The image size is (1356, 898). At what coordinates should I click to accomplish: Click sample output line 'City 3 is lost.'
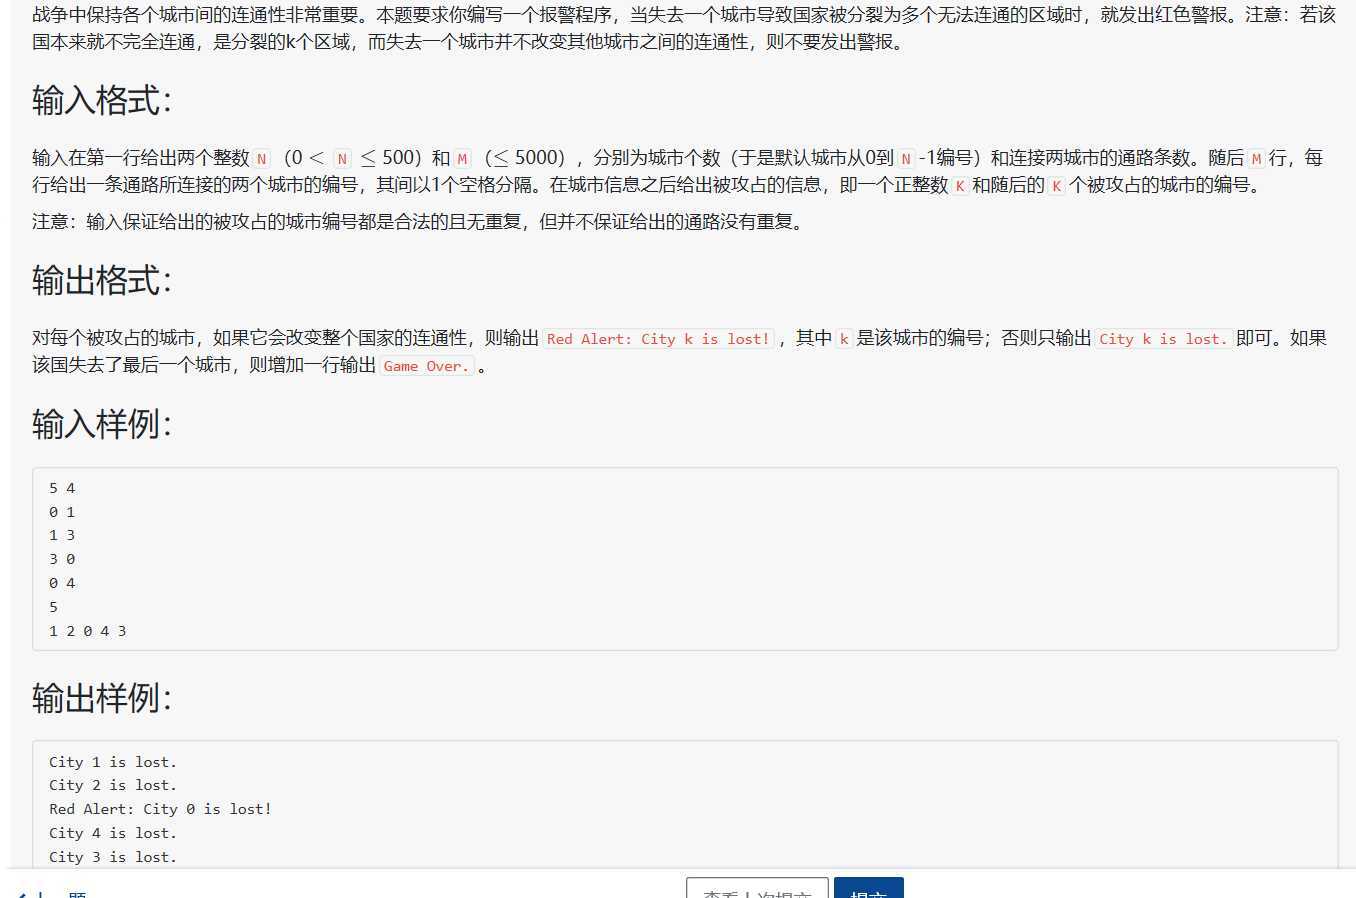point(113,857)
